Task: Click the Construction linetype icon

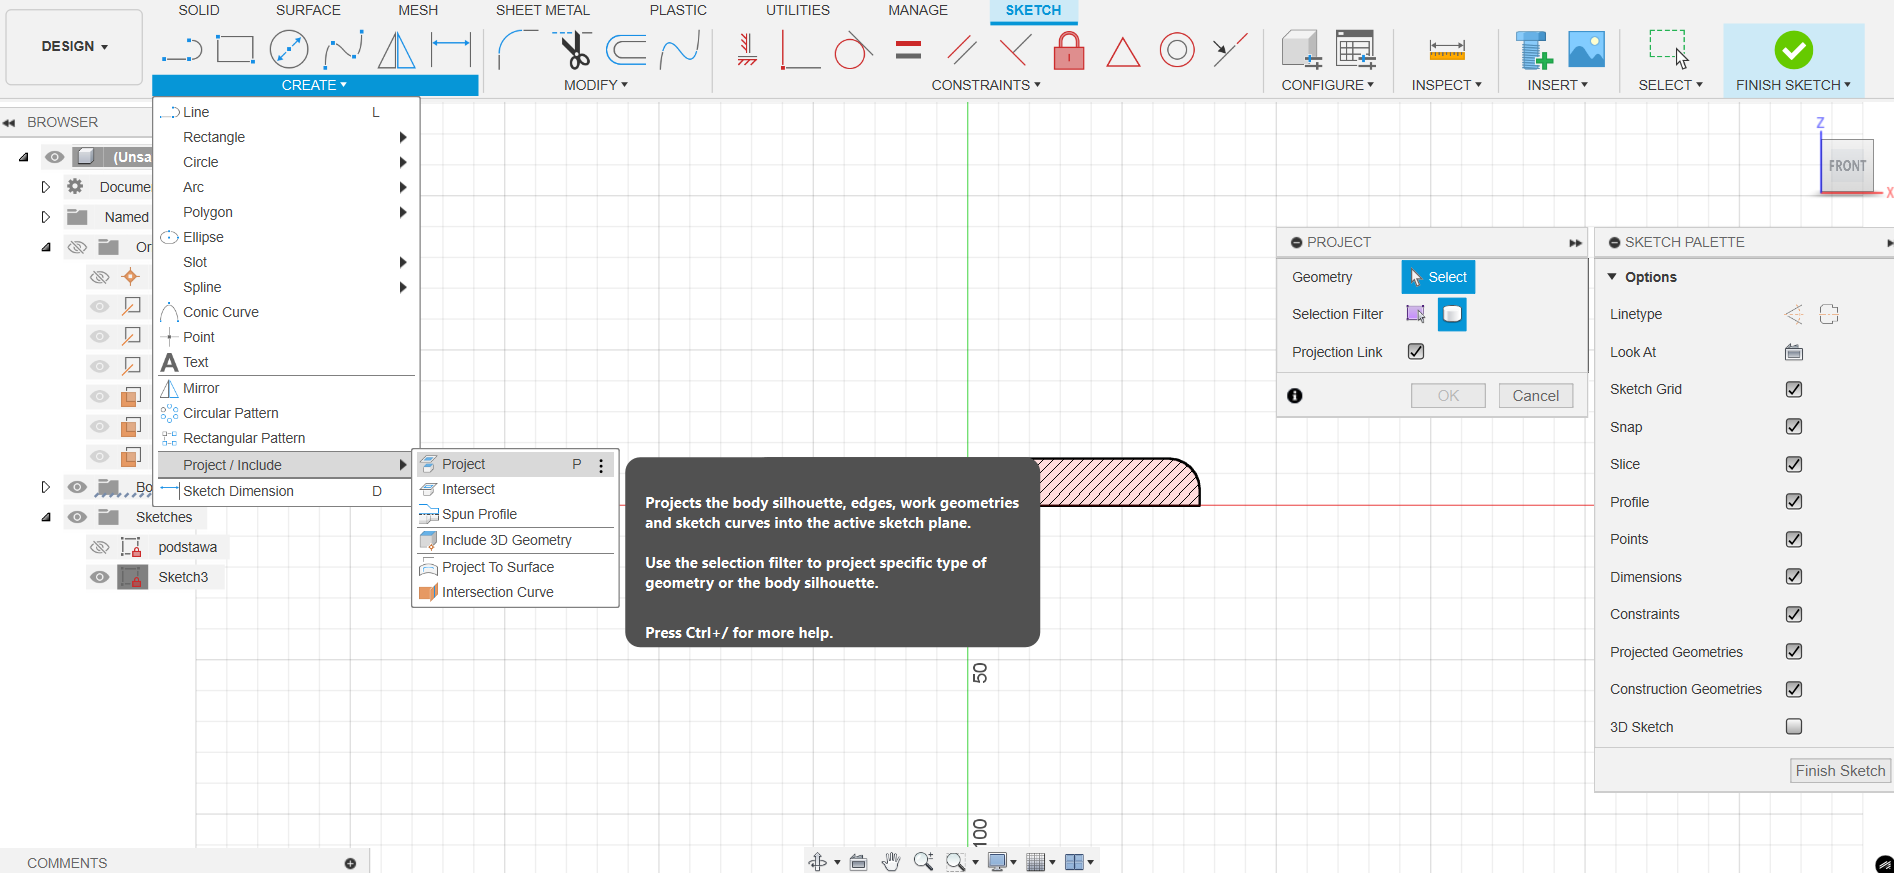Action: coord(1794,314)
